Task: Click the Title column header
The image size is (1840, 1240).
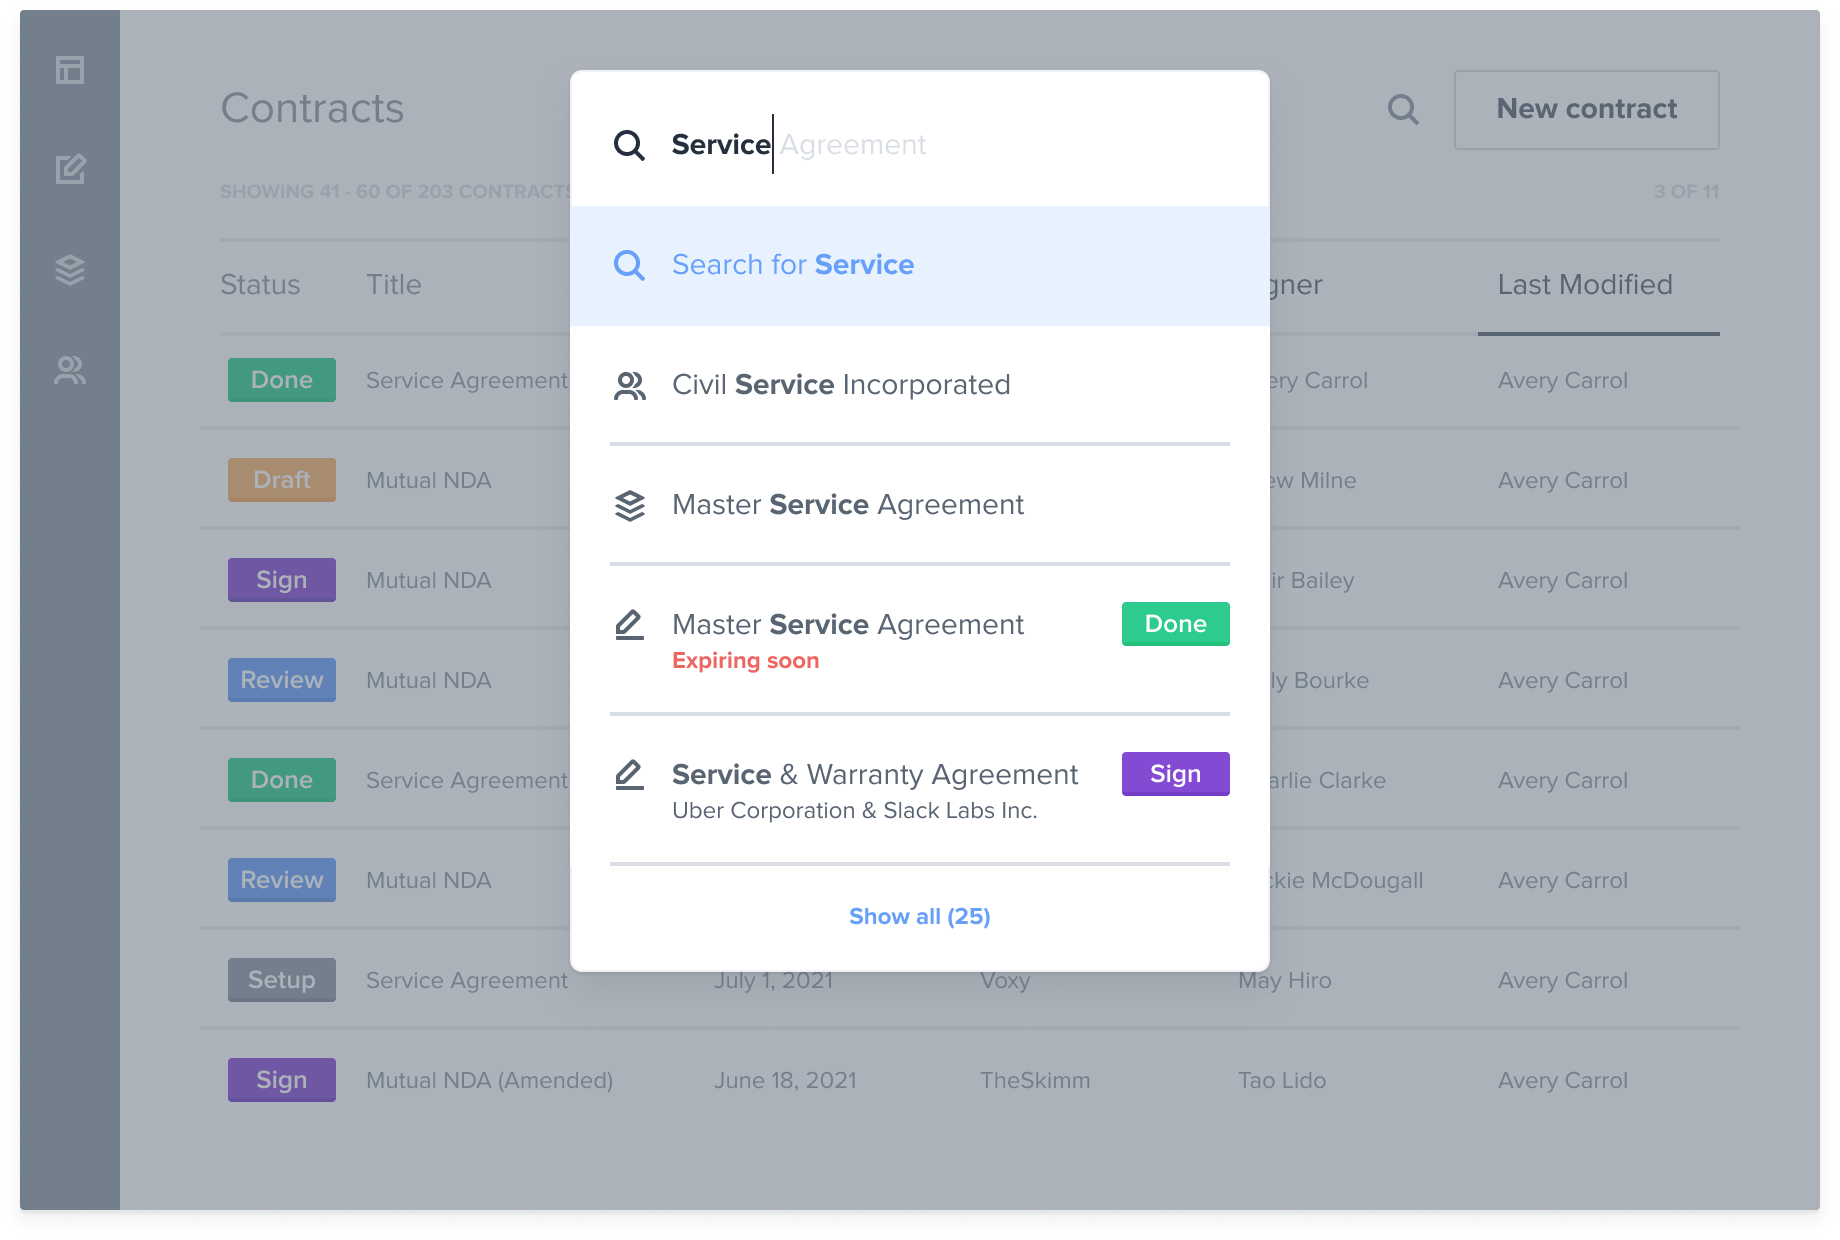Action: (x=394, y=285)
